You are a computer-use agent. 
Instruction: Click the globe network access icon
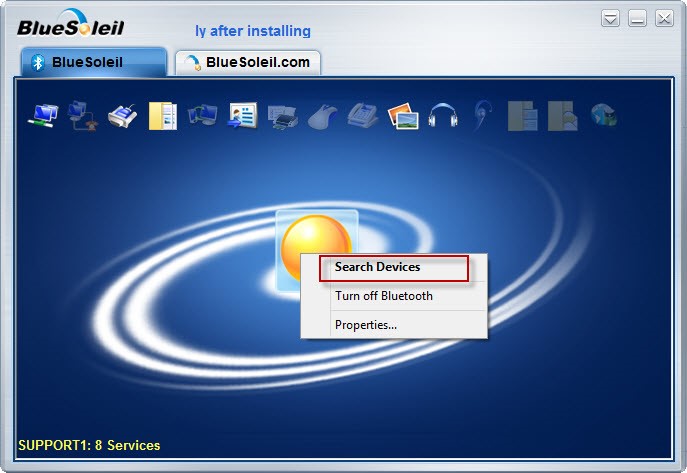pos(603,115)
